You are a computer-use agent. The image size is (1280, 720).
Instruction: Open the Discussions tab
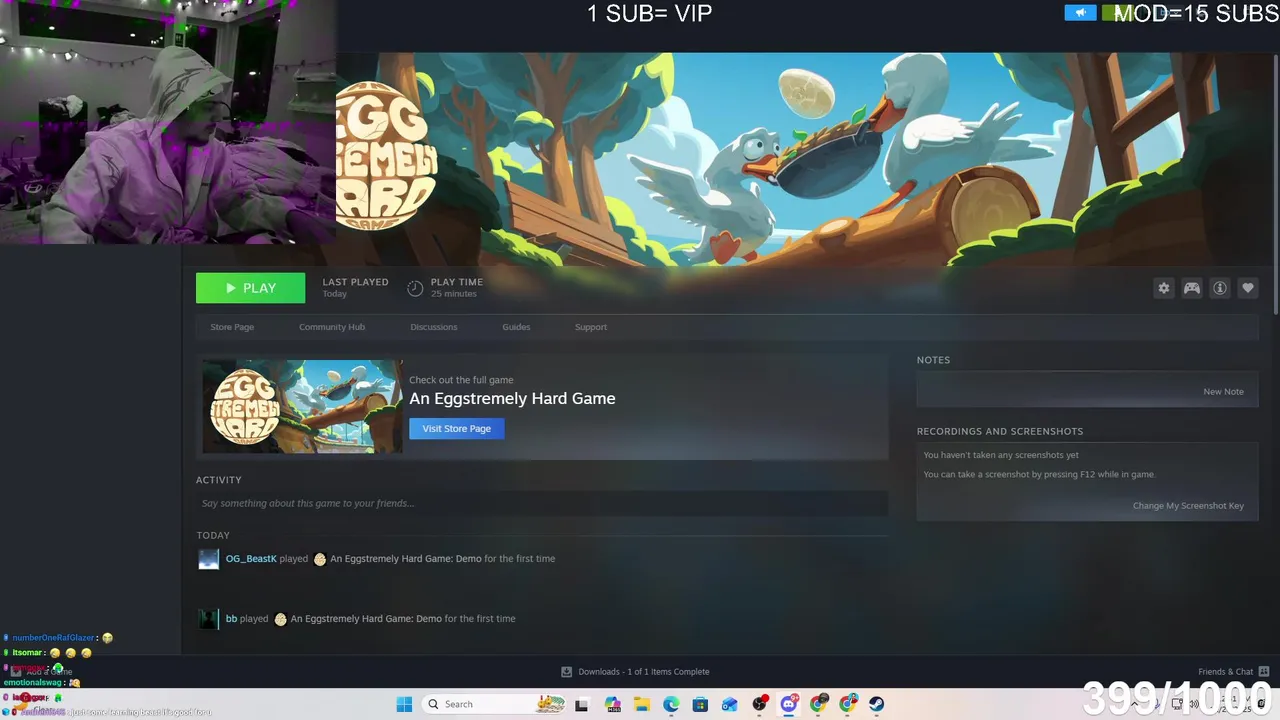point(434,327)
